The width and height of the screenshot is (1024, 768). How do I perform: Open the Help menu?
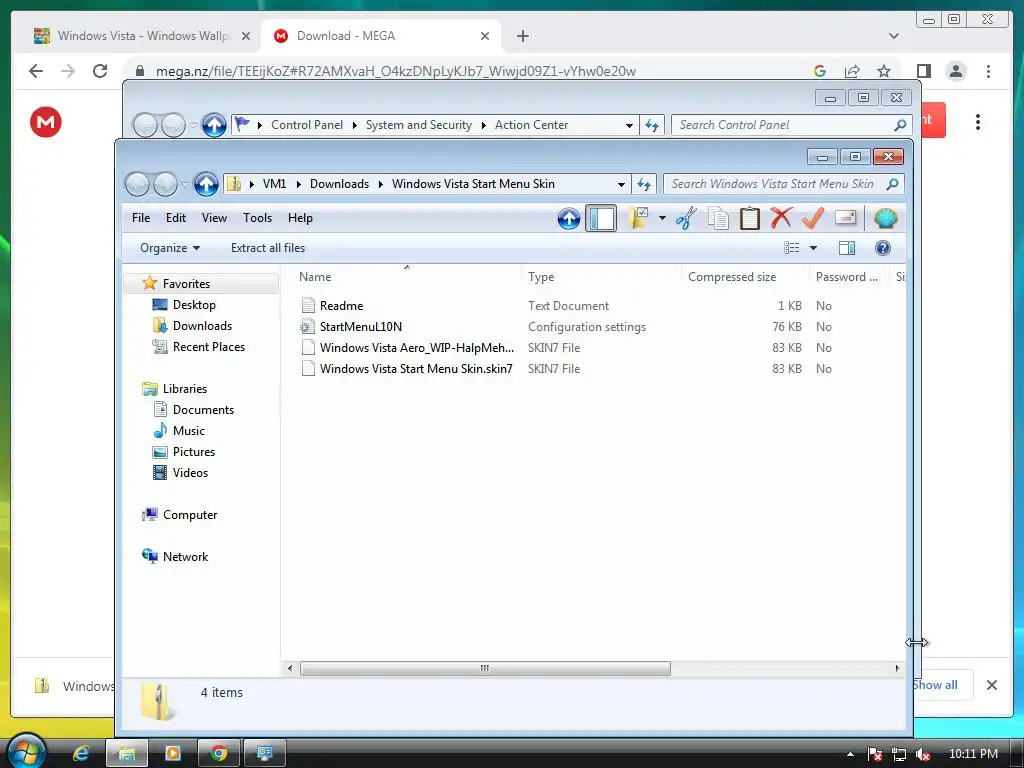click(x=300, y=218)
